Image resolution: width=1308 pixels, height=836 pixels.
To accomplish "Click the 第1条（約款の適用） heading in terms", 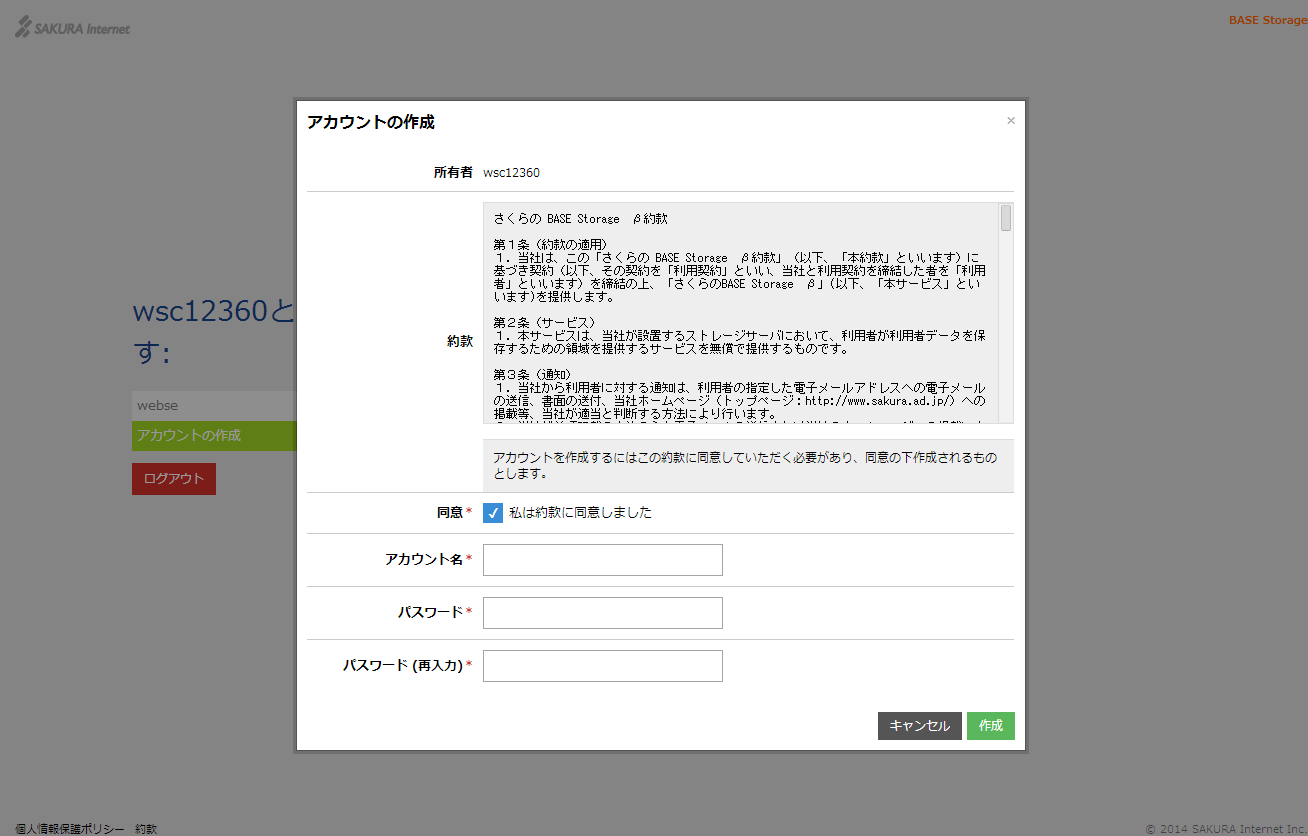I will coord(550,245).
